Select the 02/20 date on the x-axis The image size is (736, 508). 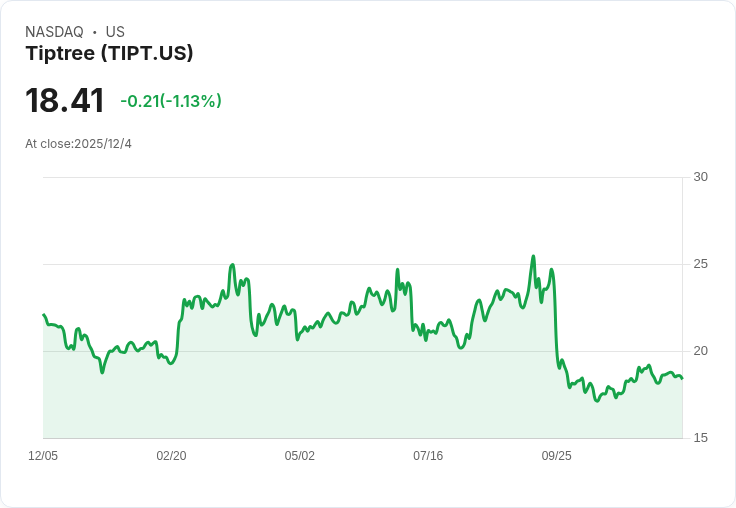click(171, 456)
